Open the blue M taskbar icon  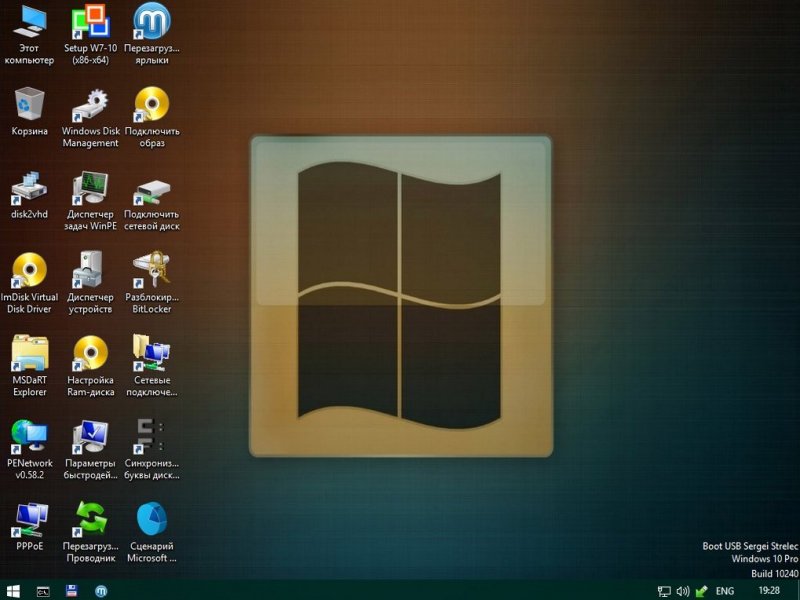(102, 591)
